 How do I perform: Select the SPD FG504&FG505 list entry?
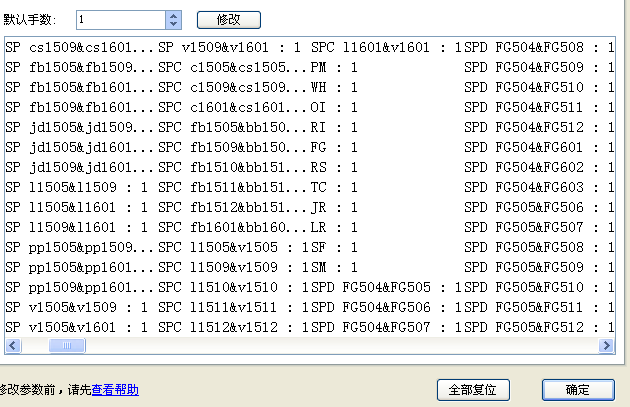coord(385,286)
